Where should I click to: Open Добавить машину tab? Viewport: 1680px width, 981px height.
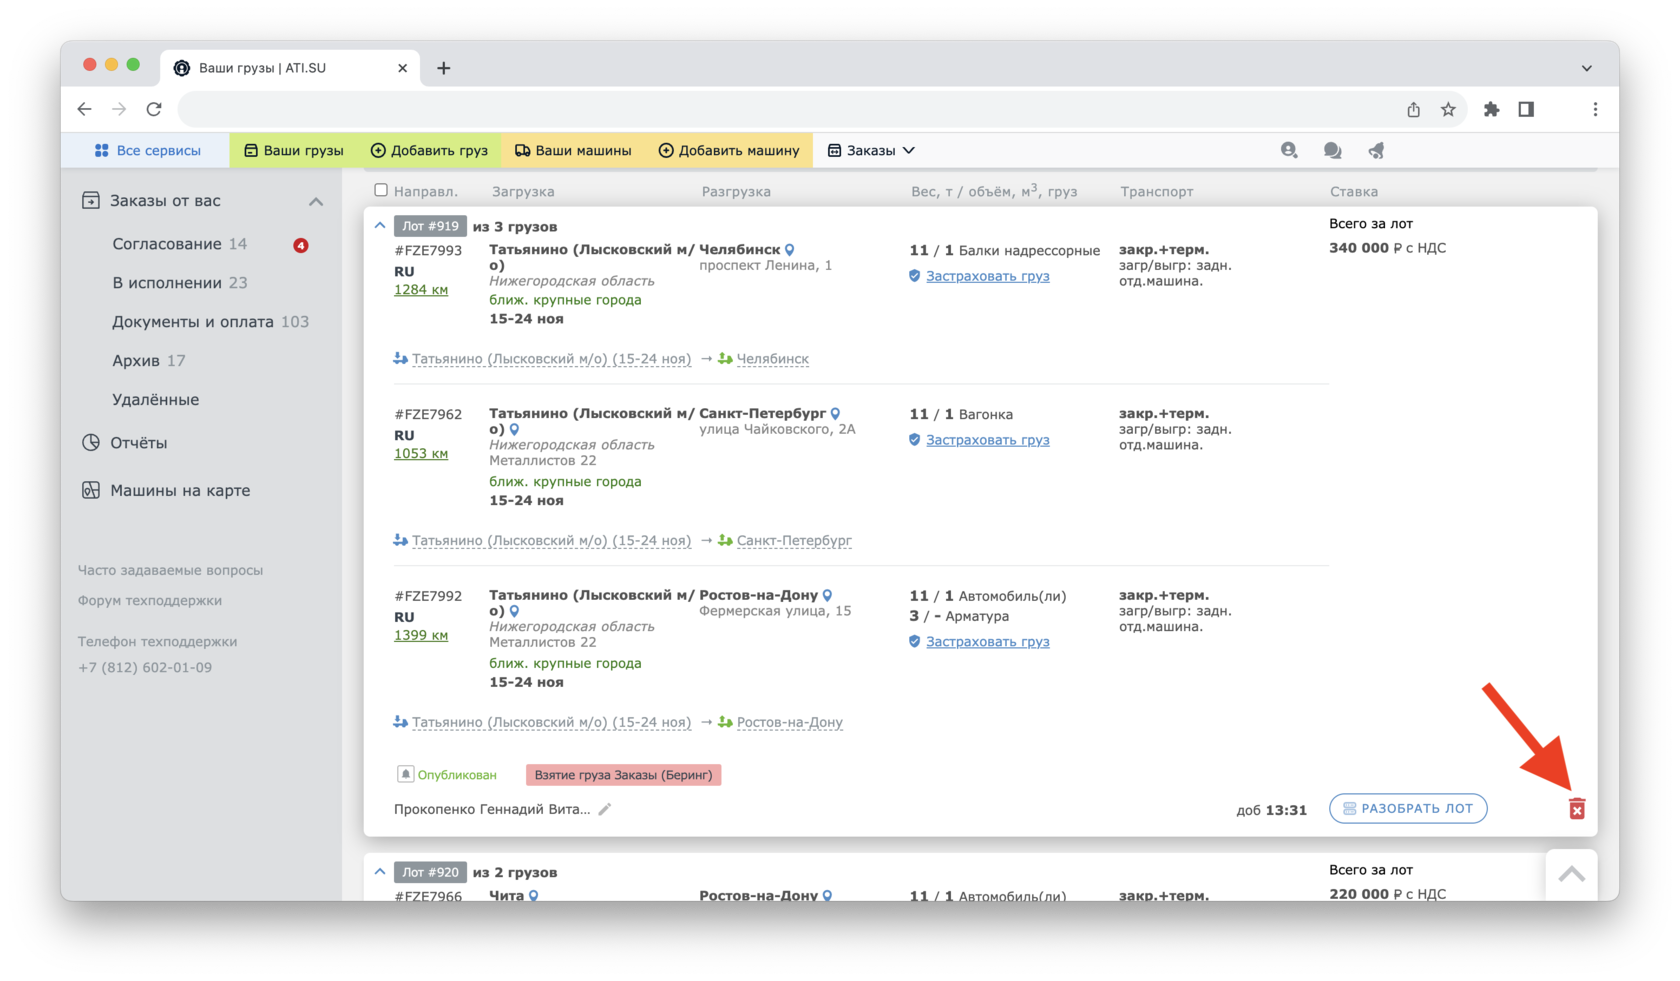(729, 150)
